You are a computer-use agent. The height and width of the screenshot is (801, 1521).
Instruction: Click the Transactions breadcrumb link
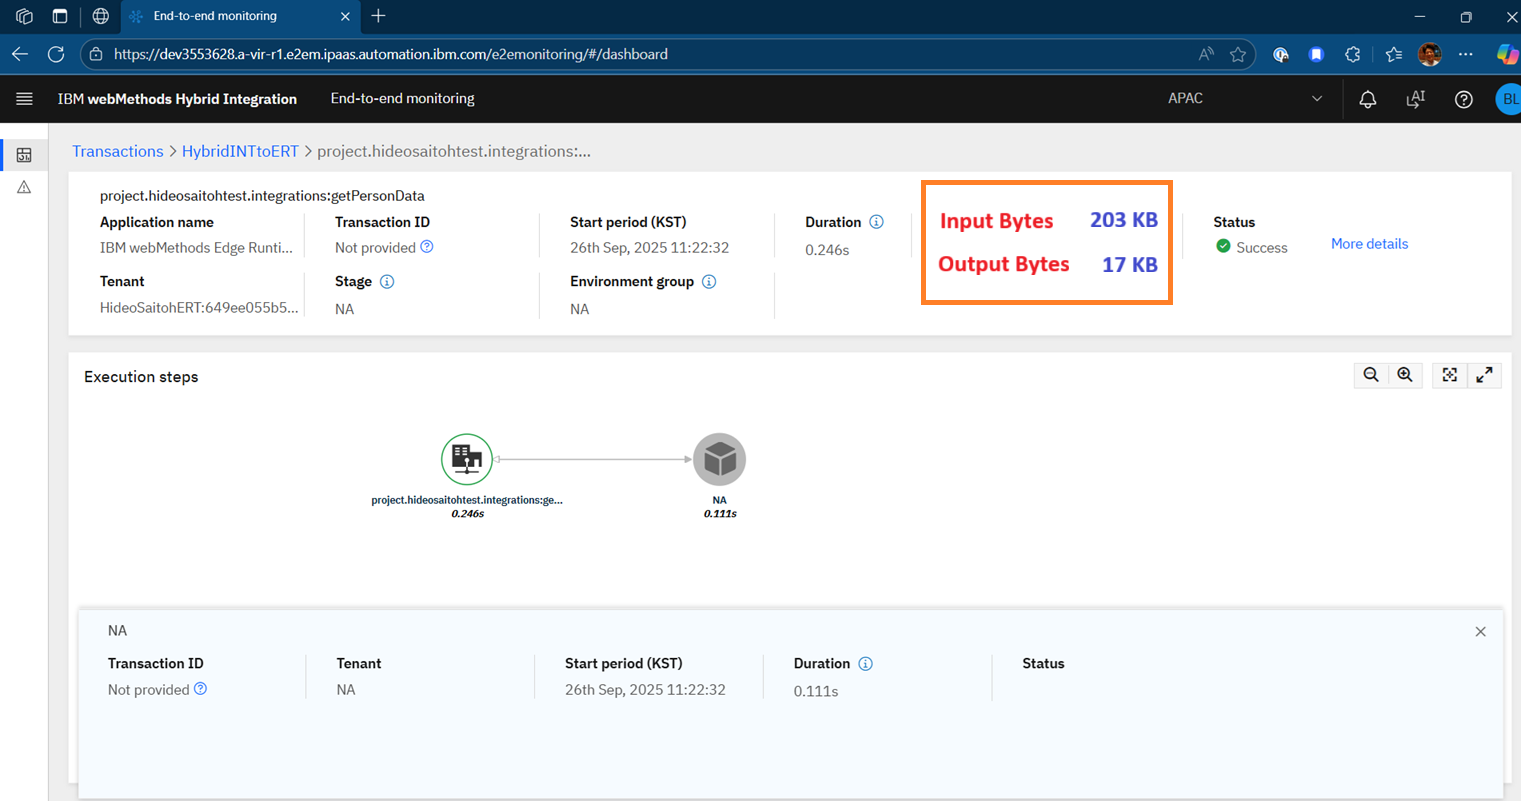[x=117, y=151]
